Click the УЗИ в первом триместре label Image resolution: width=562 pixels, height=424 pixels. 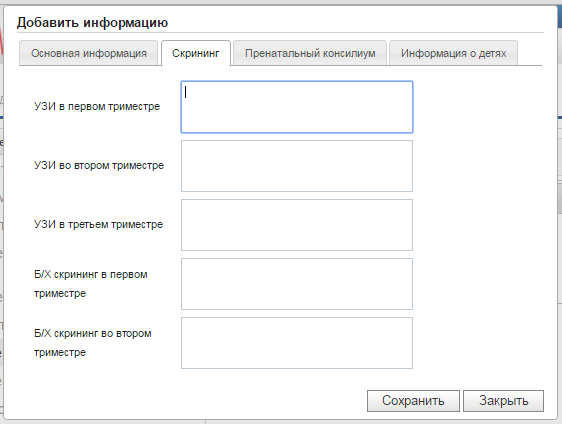coord(97,106)
